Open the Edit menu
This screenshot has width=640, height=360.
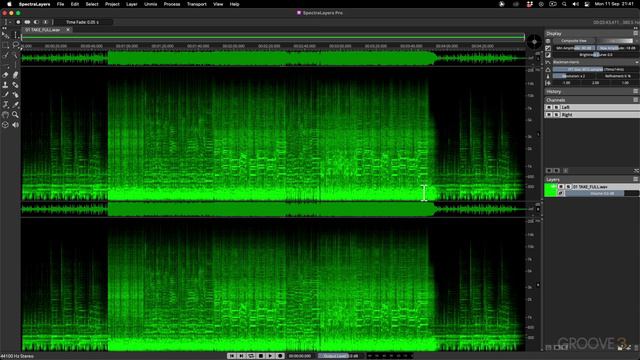pyautogui.click(x=75, y=4)
